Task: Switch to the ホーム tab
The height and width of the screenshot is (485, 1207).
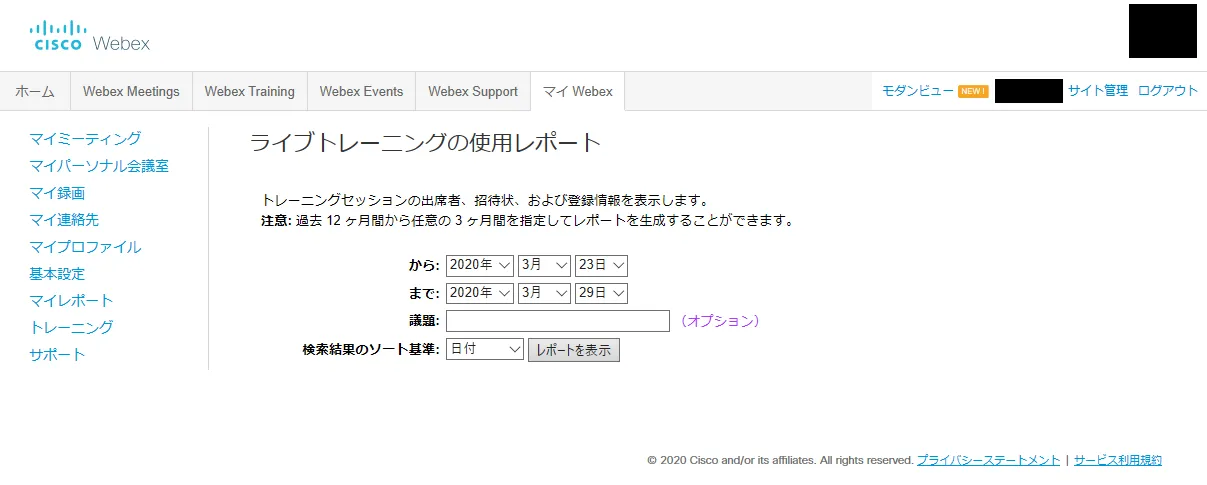Action: (x=35, y=91)
